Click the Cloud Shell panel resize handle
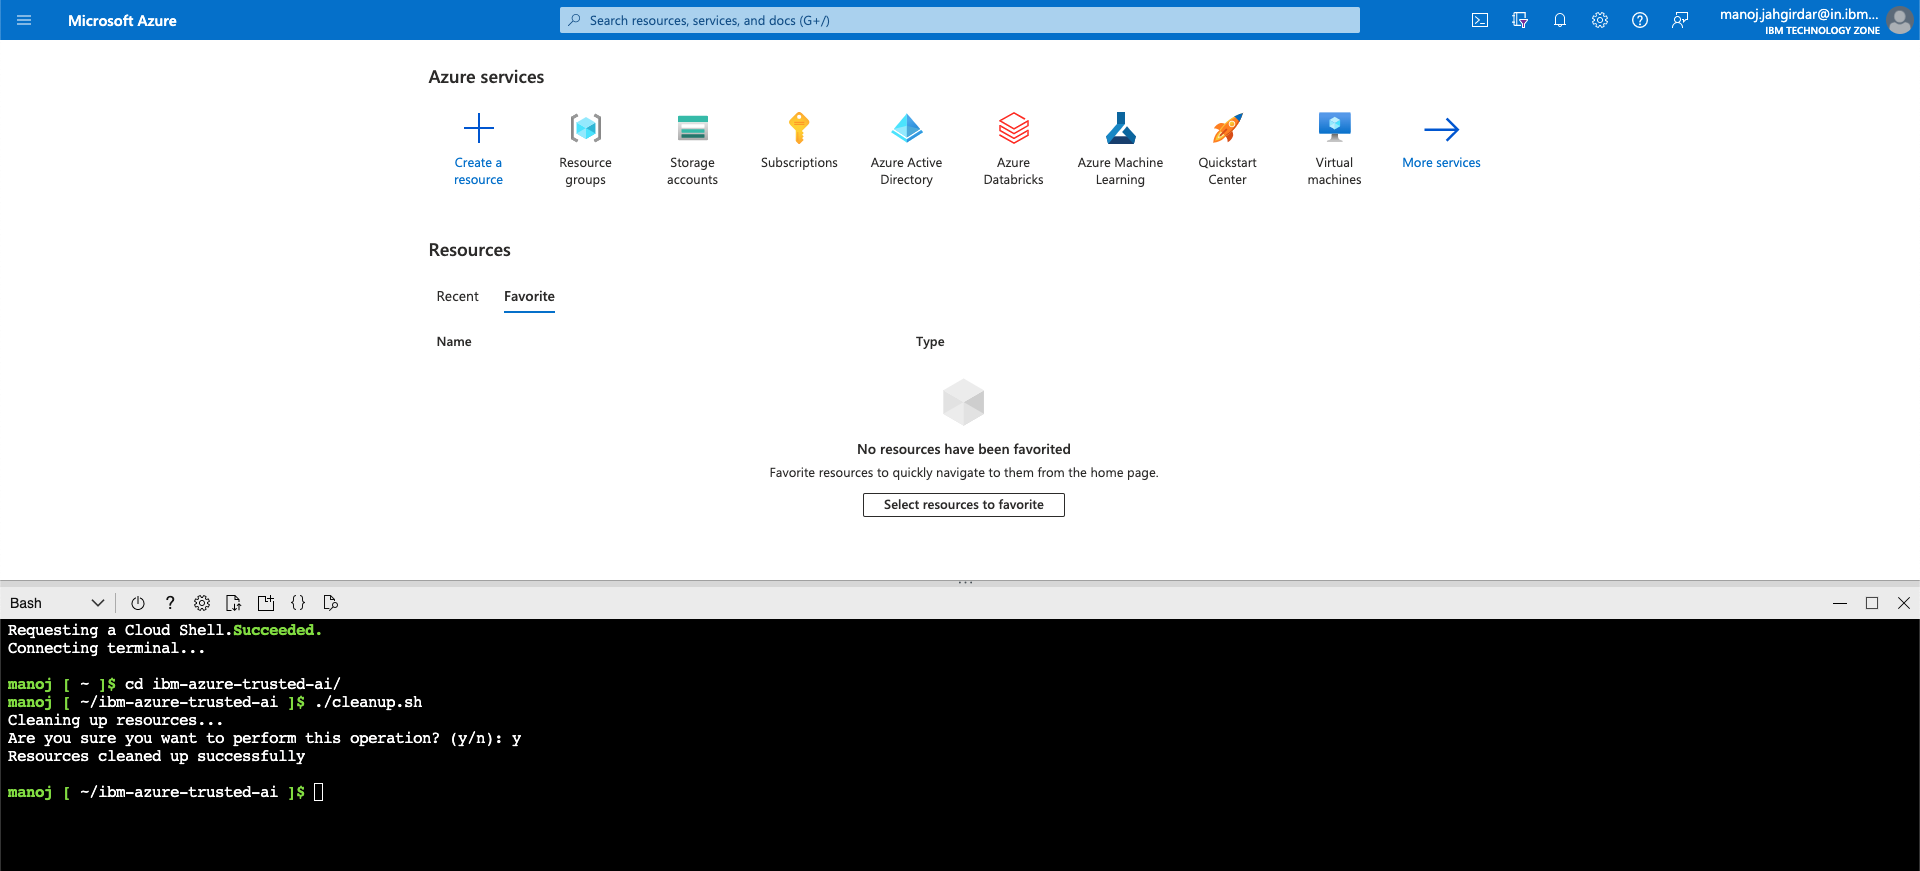 965,582
